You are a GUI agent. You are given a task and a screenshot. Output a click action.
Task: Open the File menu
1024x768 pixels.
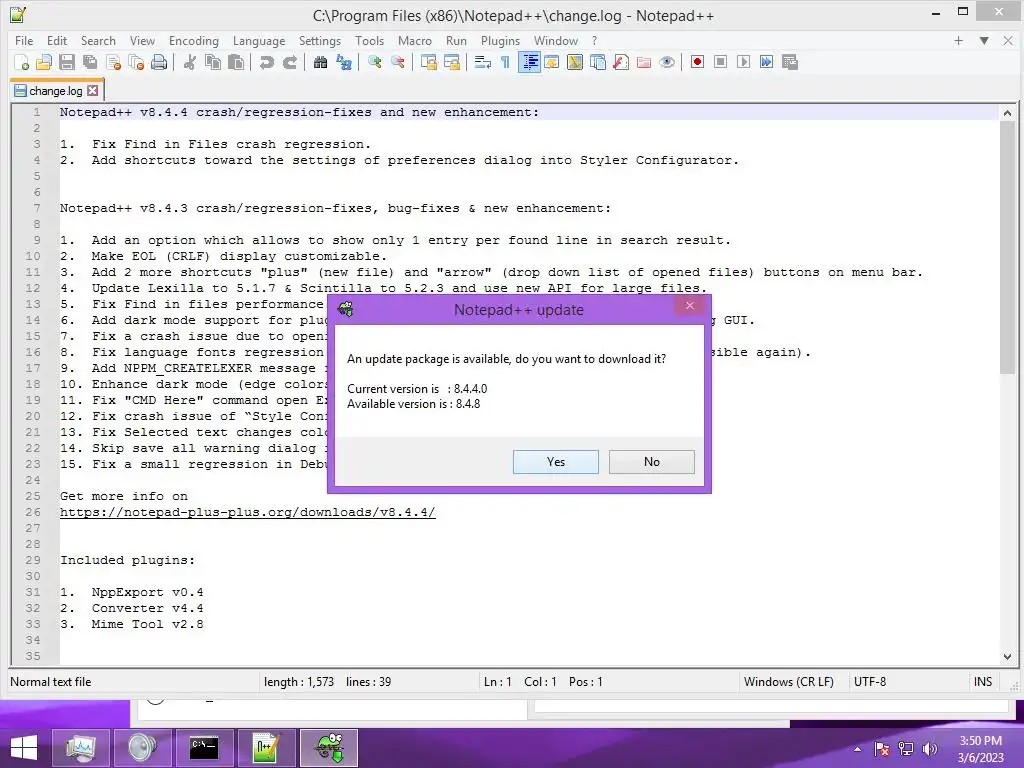point(24,40)
